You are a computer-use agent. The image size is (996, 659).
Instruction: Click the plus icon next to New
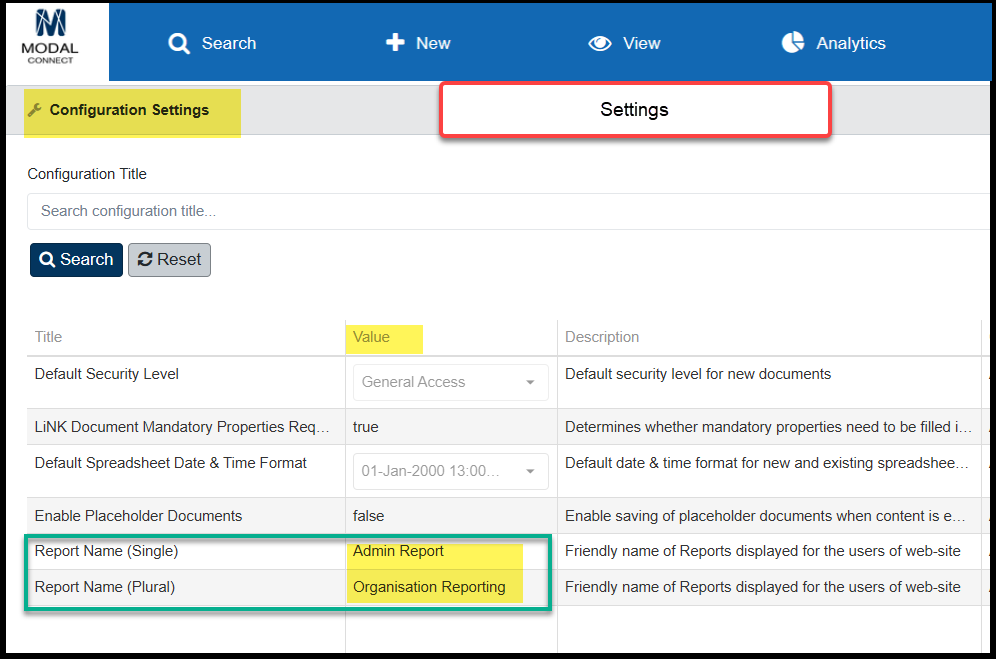pyautogui.click(x=395, y=43)
